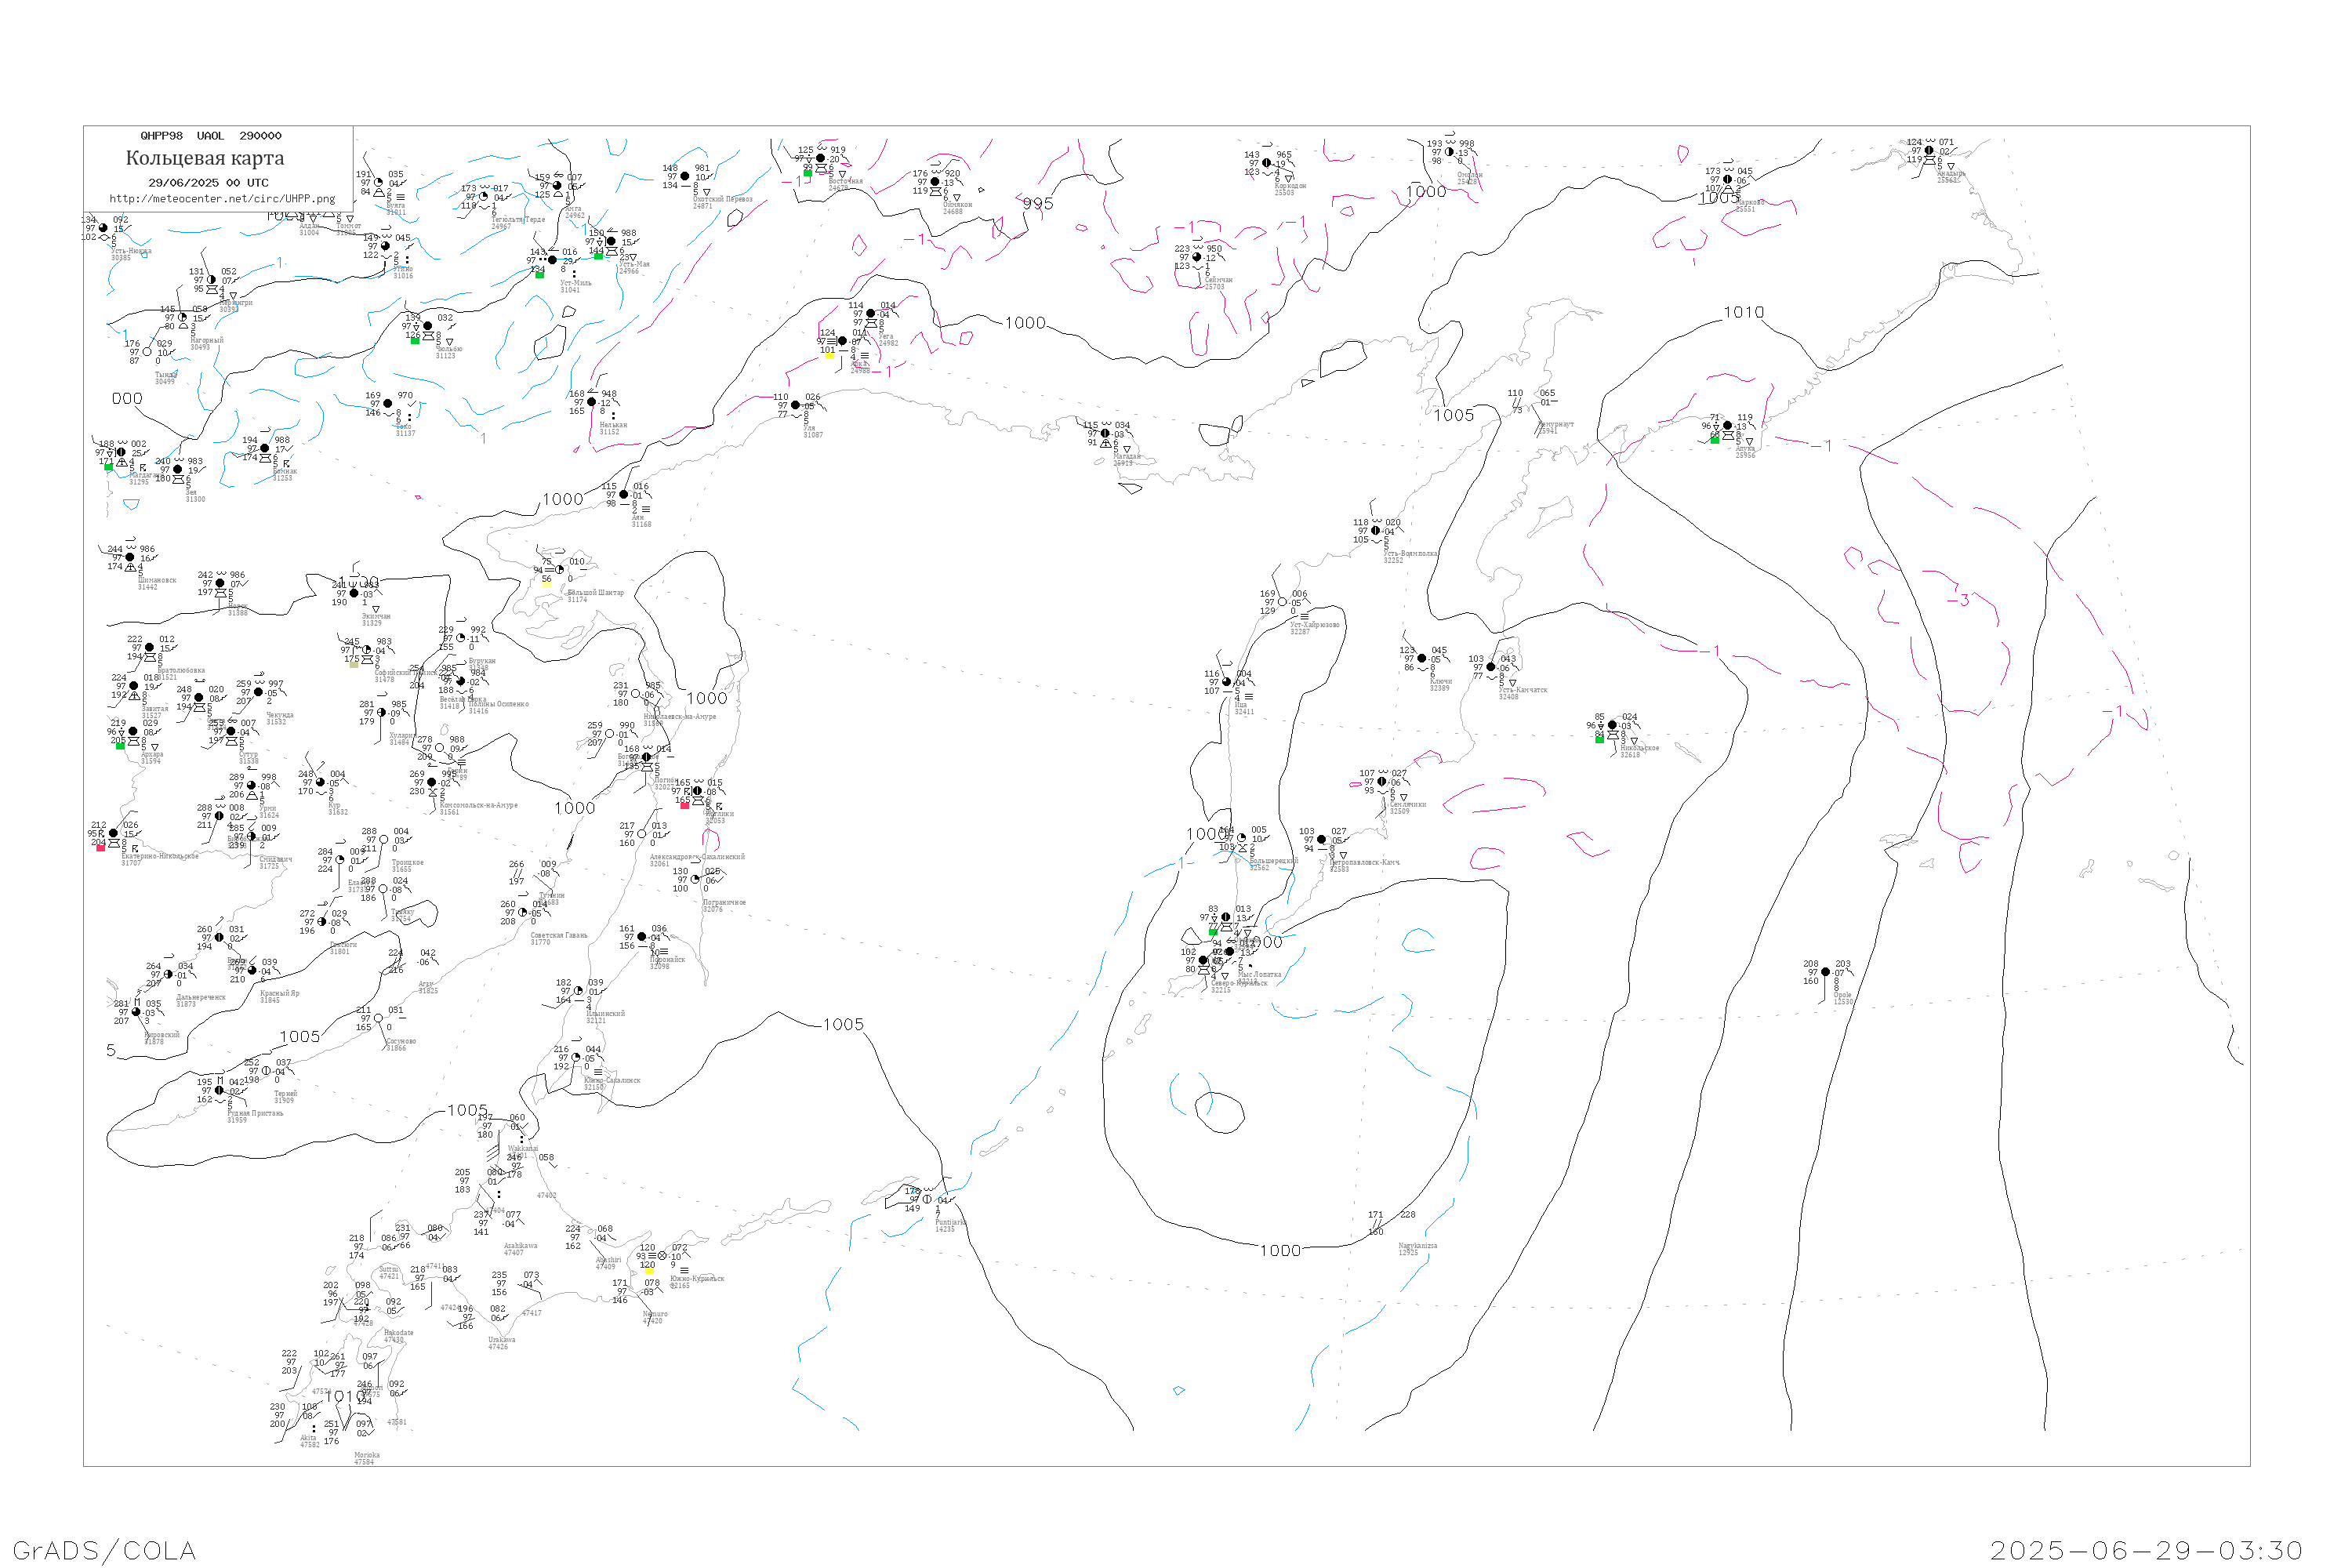Screen dimensions: 2352x1568
Task: Click green square at Усть-Мая station
Action: coord(598,256)
